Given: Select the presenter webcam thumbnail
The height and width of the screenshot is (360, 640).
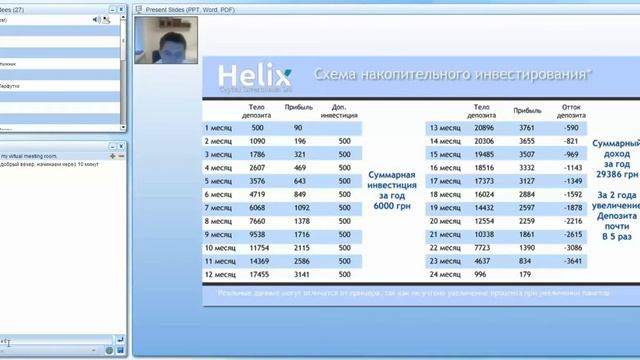Looking at the screenshot, I should 166,40.
